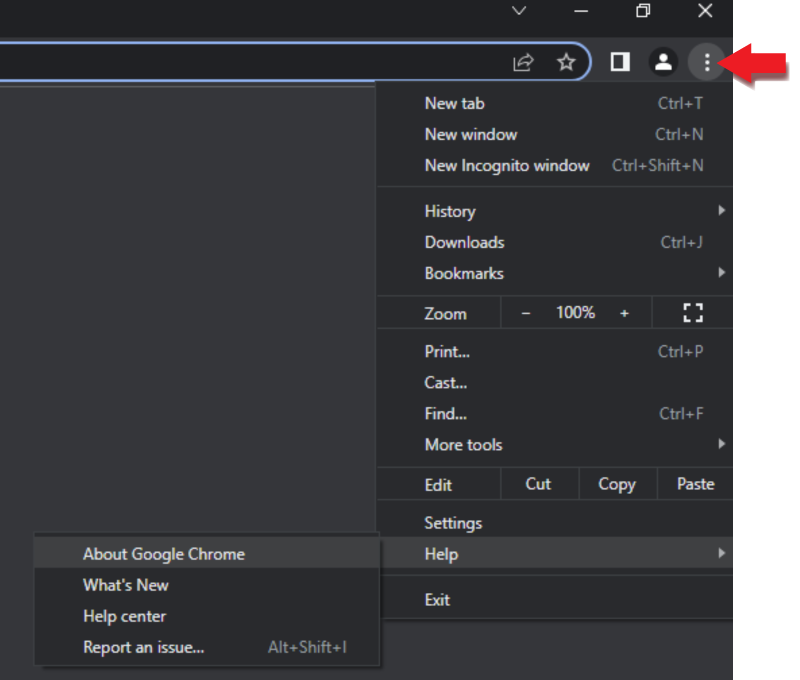Expand the History submenu

[x=450, y=211]
